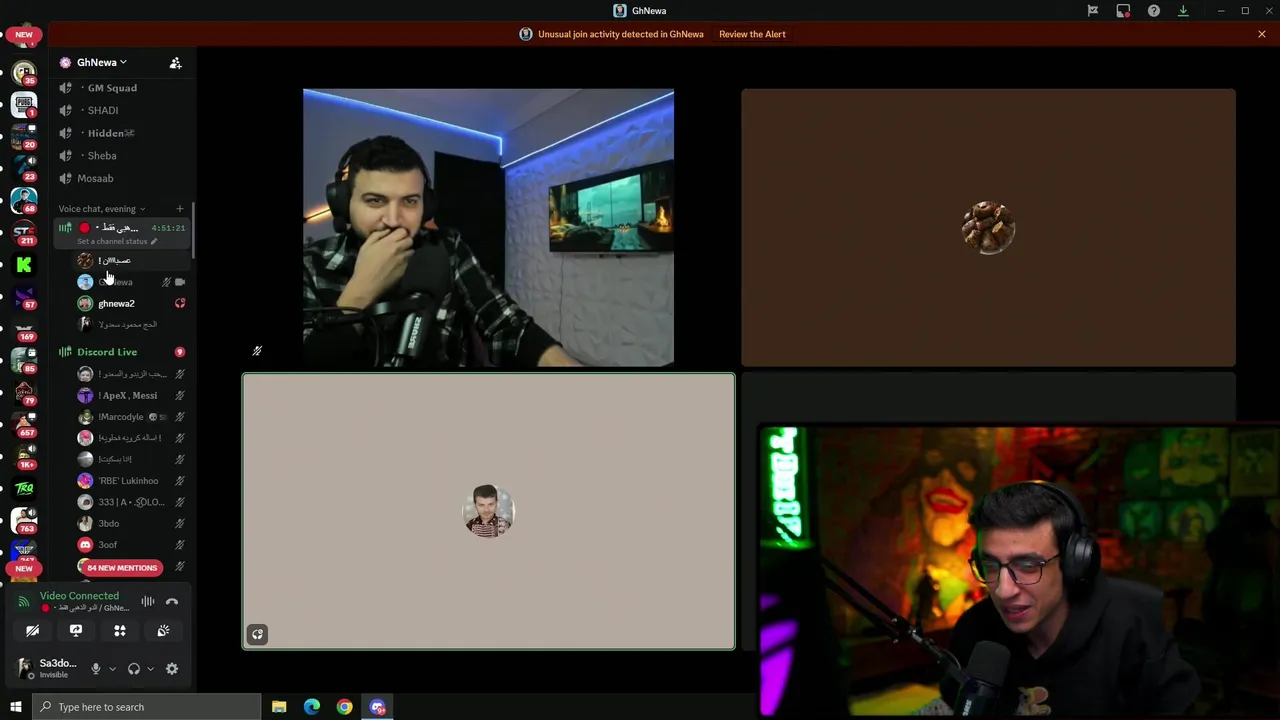Open Google Chrome from taskbar
Screen dimensions: 1280x720
point(344,707)
